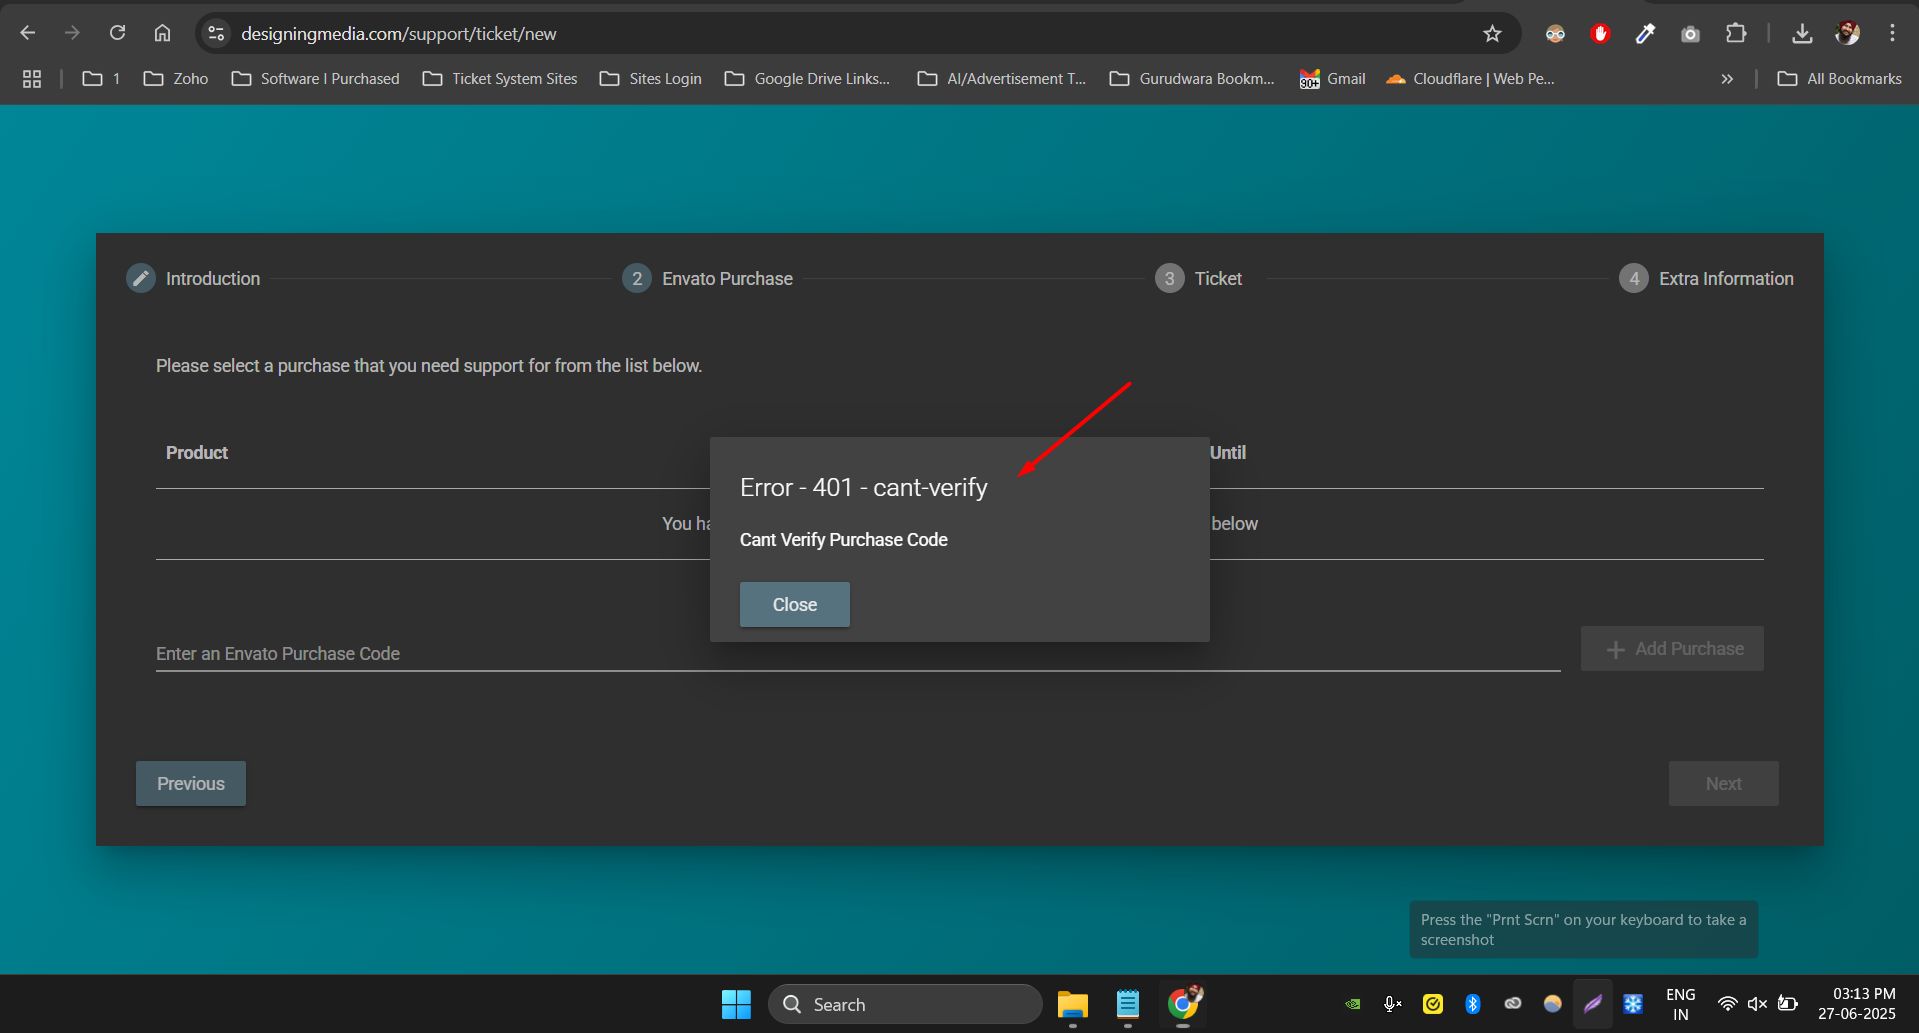Open the Windows Start menu

736,1004
